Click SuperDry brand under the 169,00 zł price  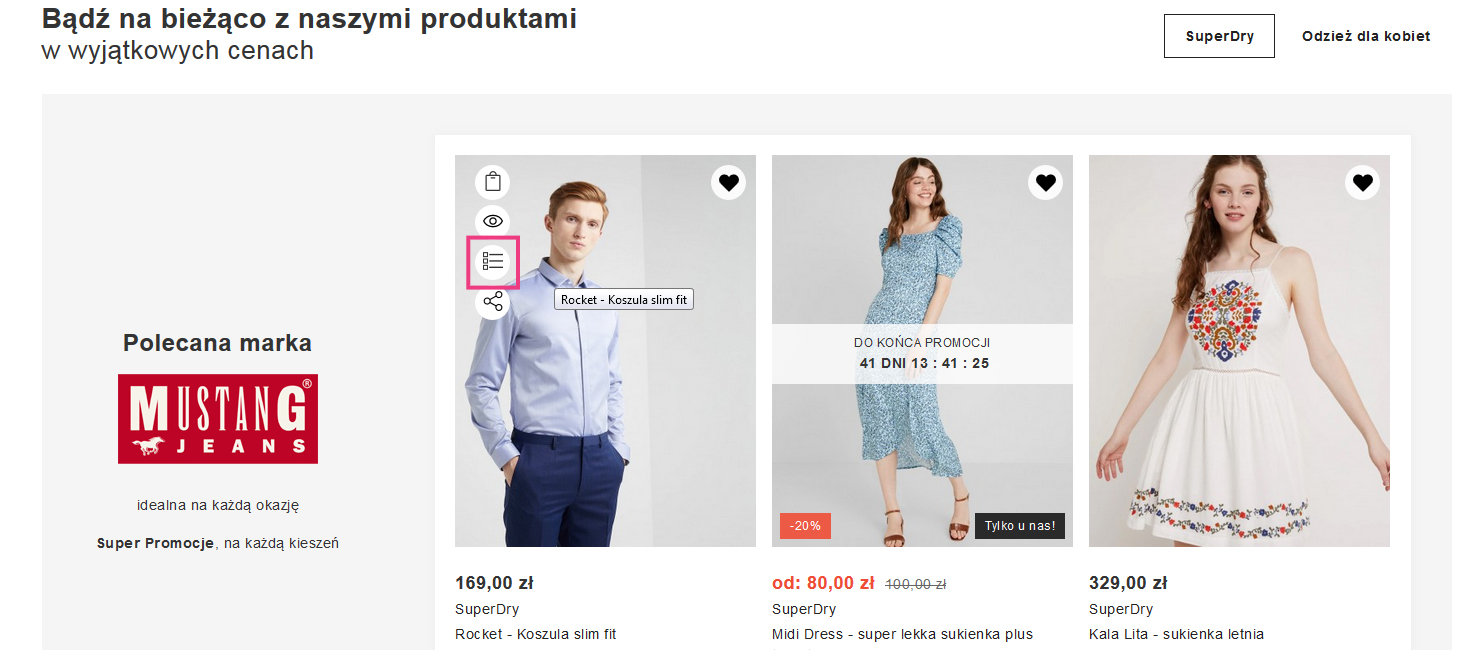(x=487, y=609)
